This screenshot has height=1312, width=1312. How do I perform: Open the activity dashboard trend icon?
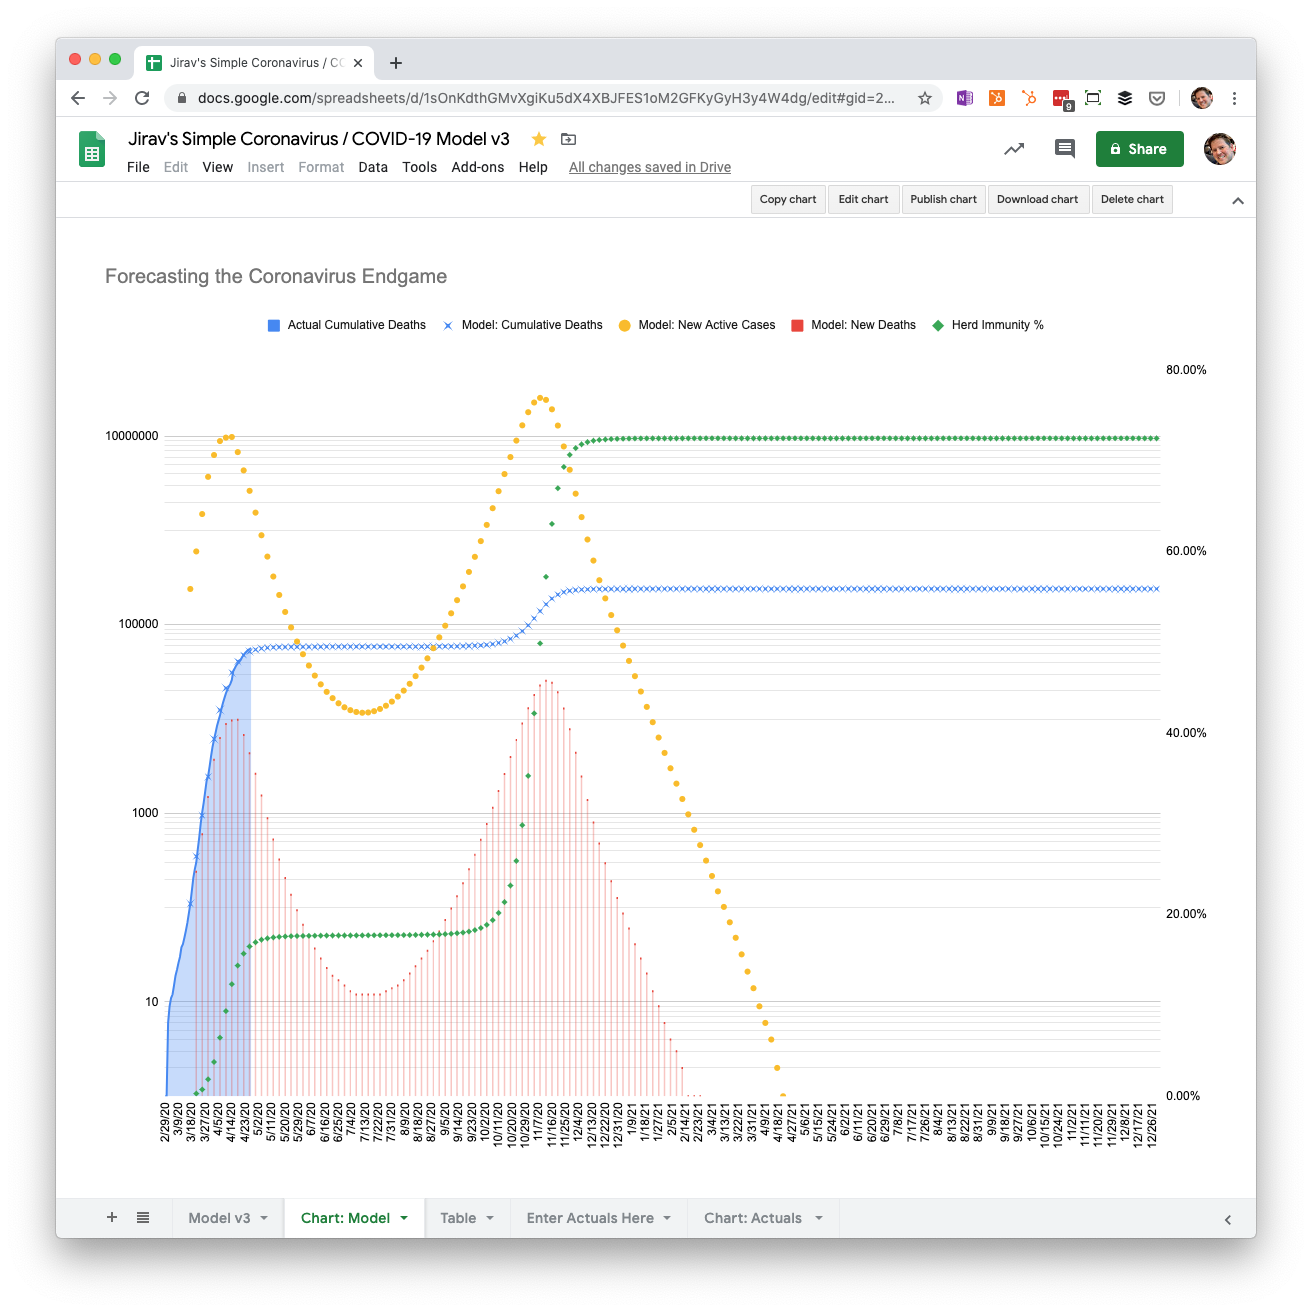pos(1014,149)
